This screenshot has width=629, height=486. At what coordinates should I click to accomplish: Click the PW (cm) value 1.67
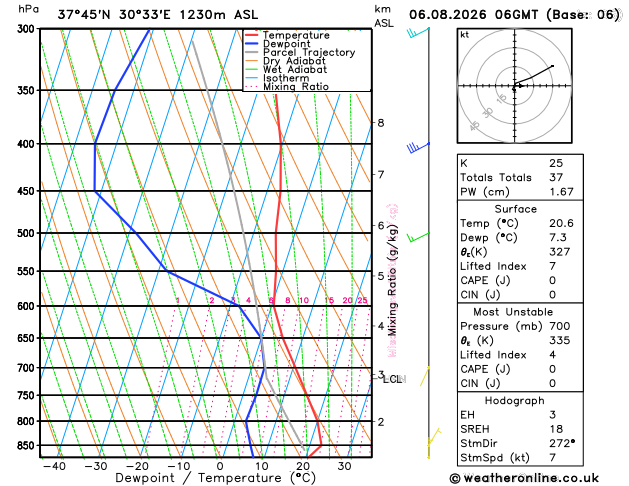point(561,192)
